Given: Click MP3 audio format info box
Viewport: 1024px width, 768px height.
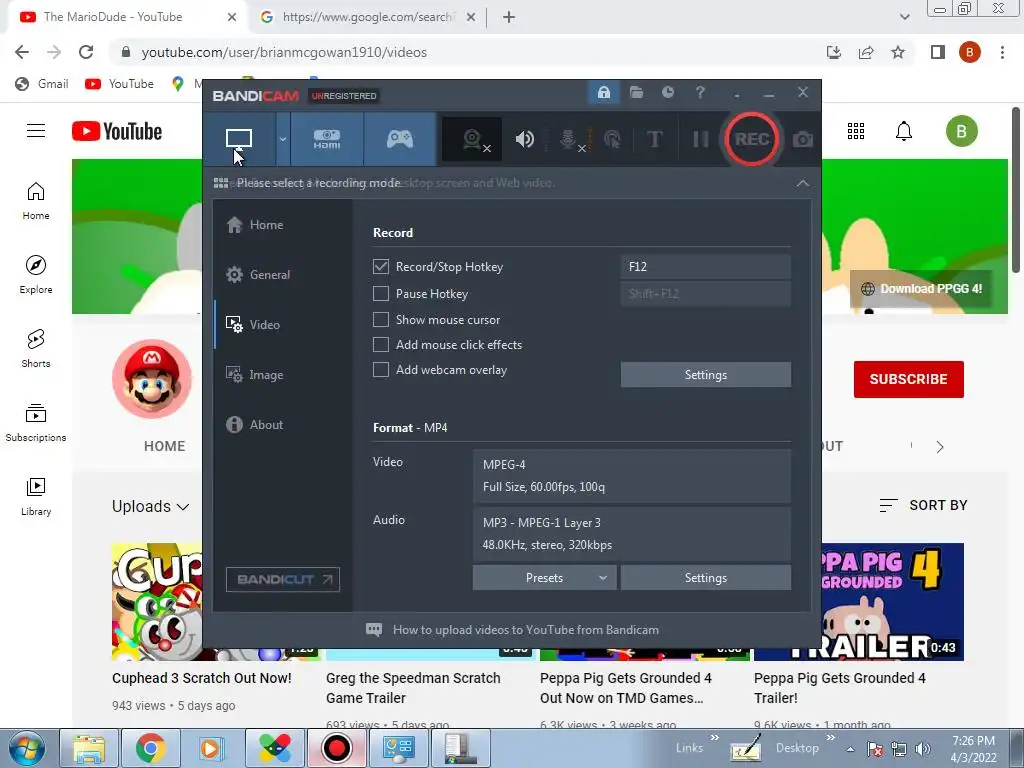Looking at the screenshot, I should [632, 534].
